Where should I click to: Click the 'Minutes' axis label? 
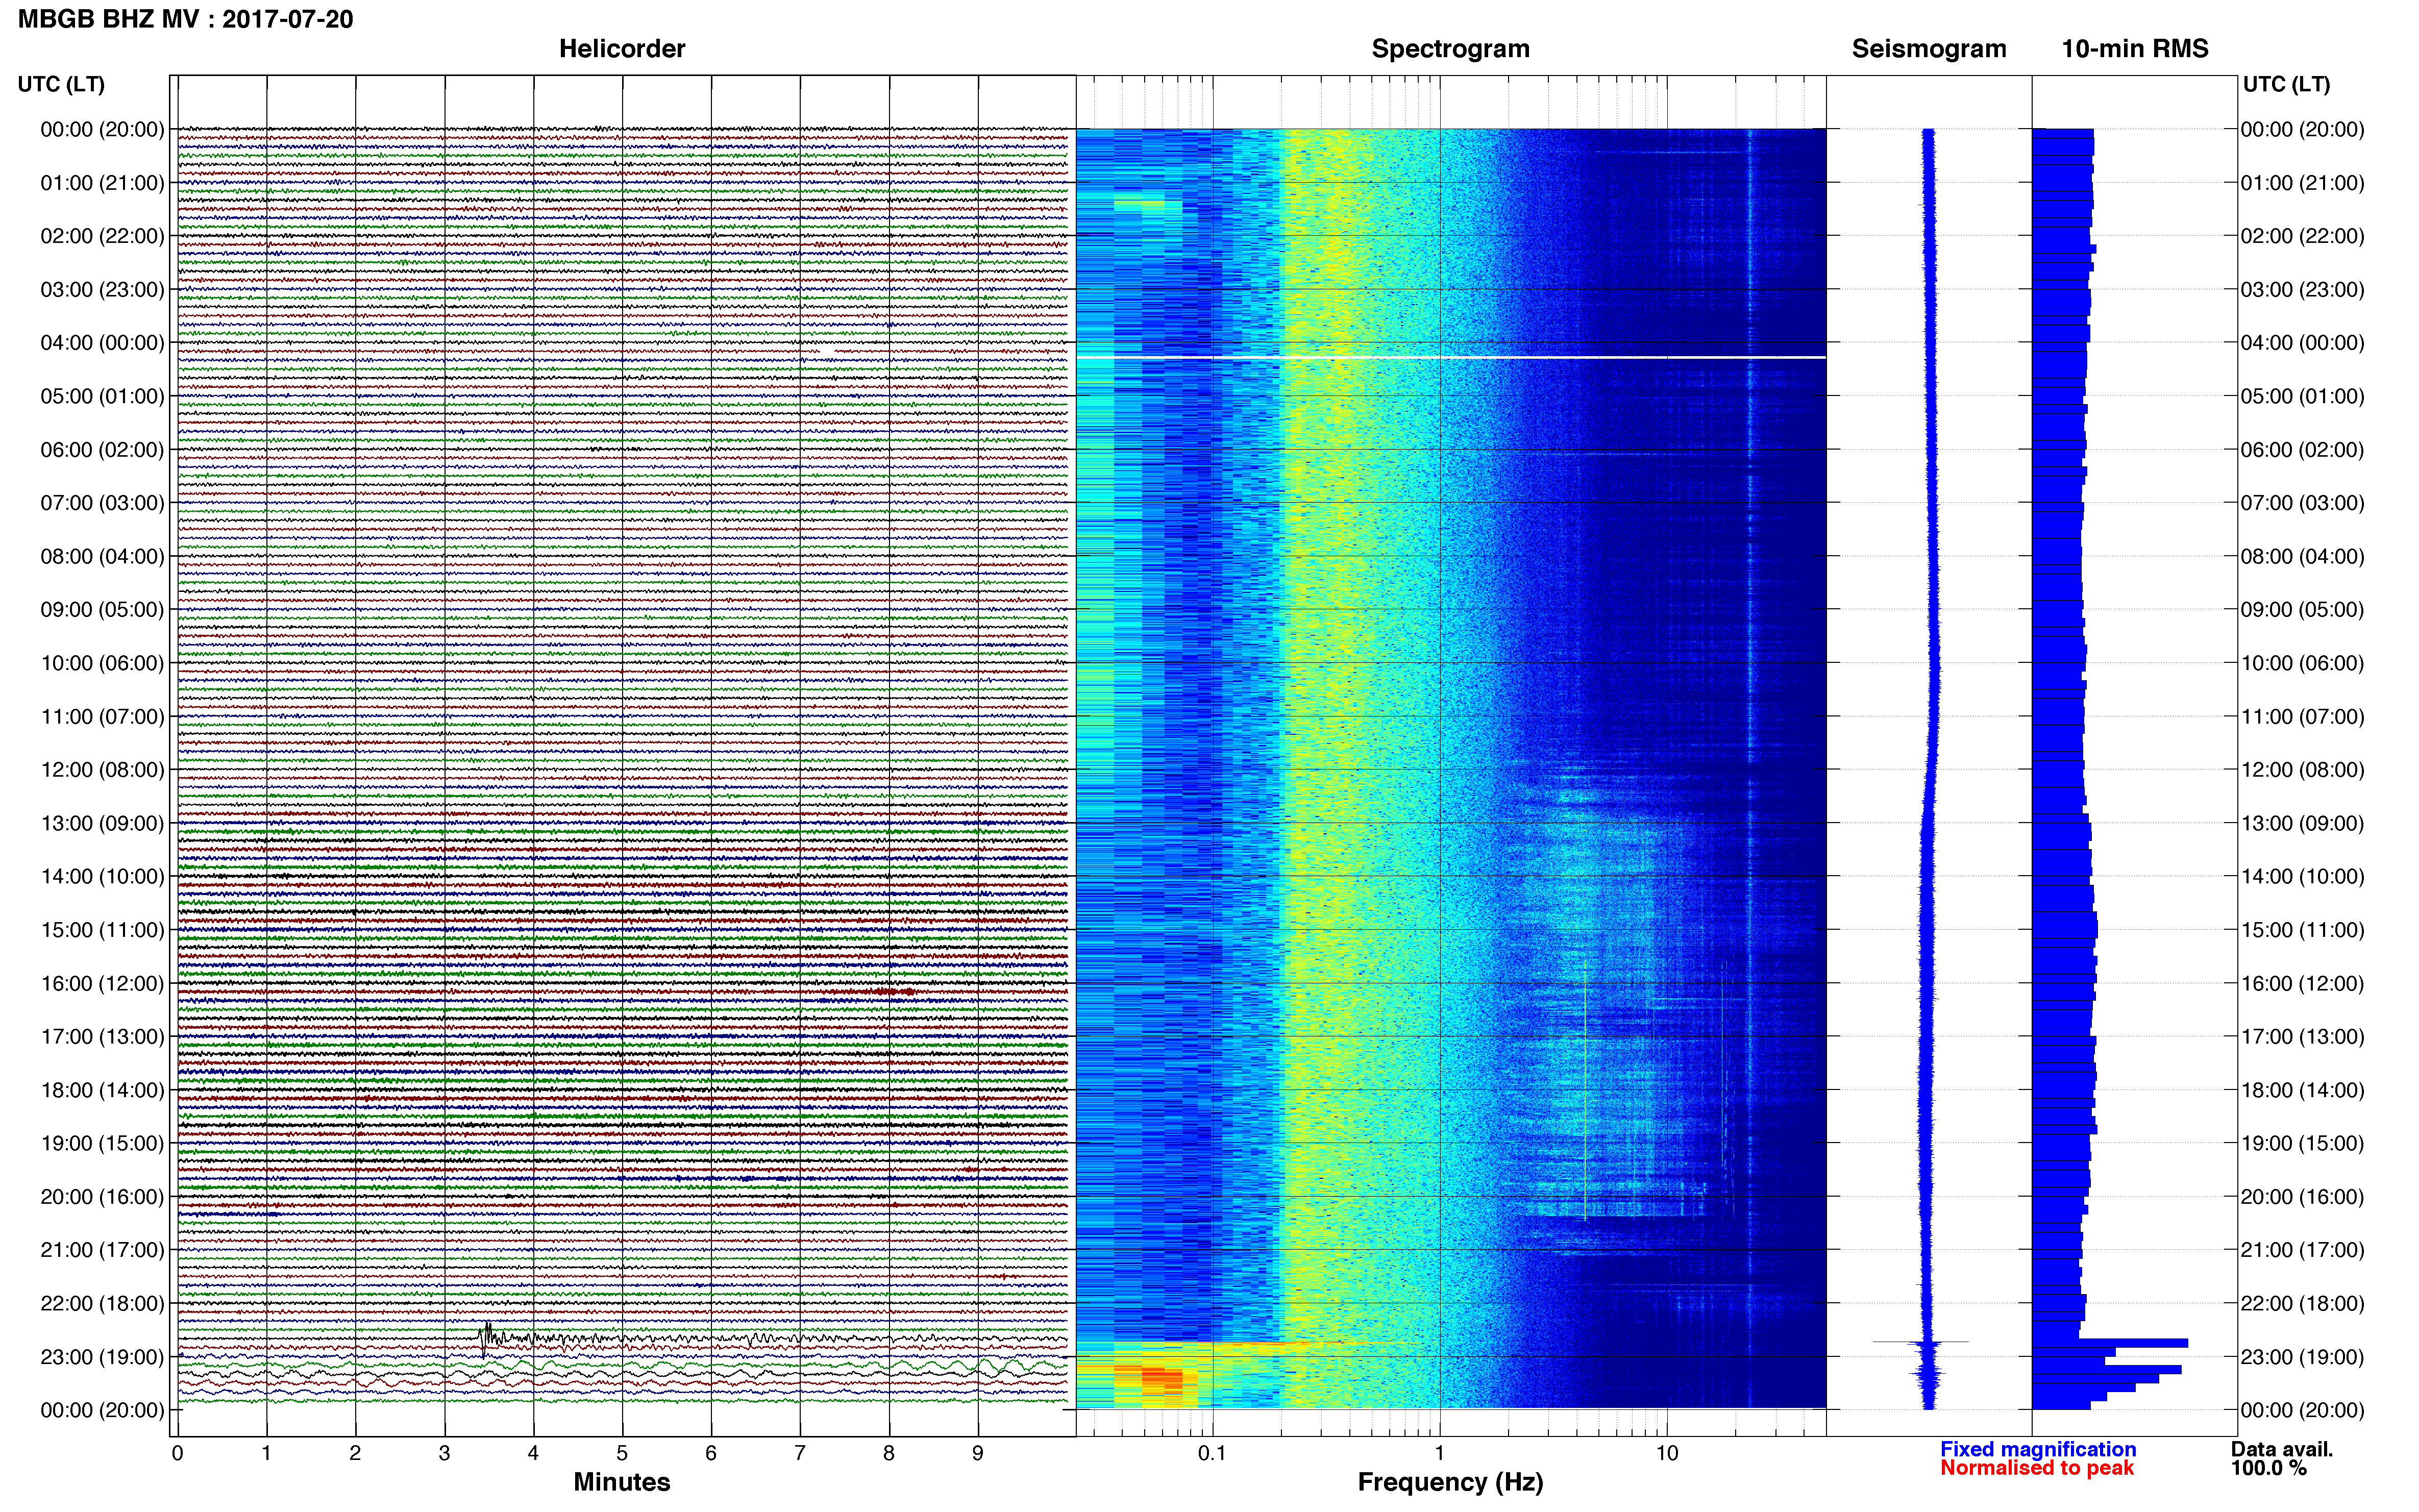coord(622,1482)
